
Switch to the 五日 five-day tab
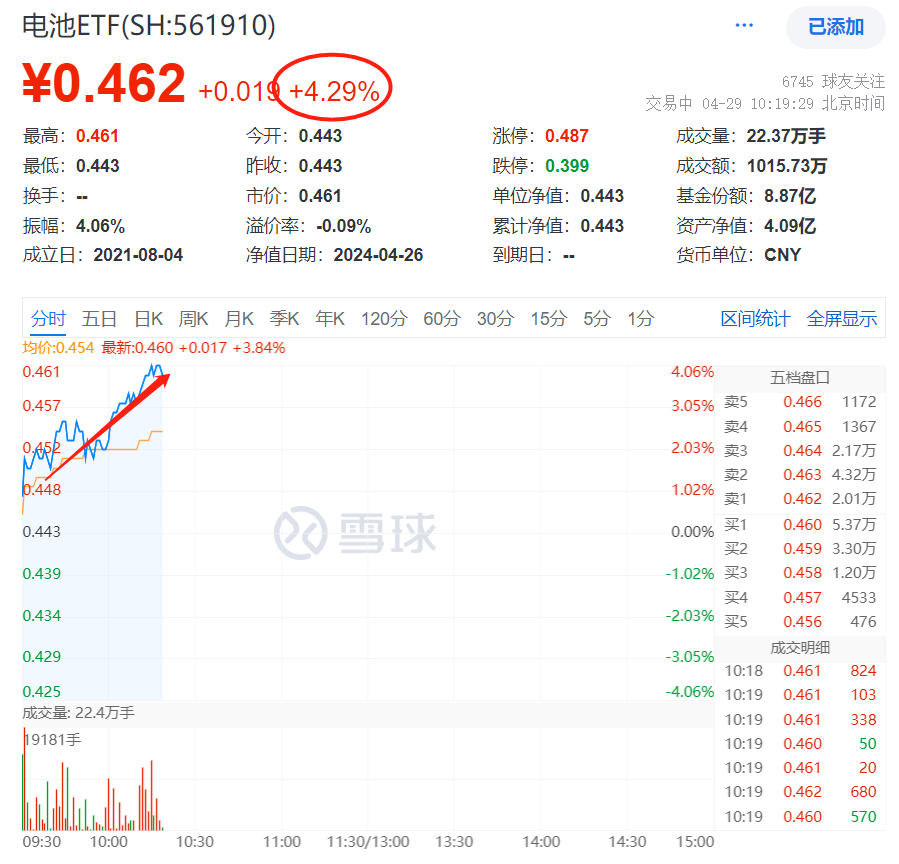click(97, 318)
